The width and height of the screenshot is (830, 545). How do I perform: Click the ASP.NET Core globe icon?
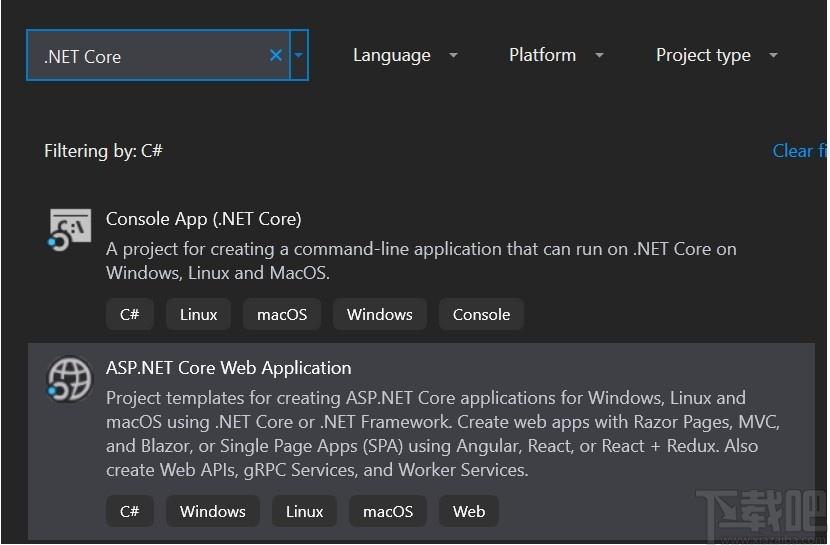69,379
